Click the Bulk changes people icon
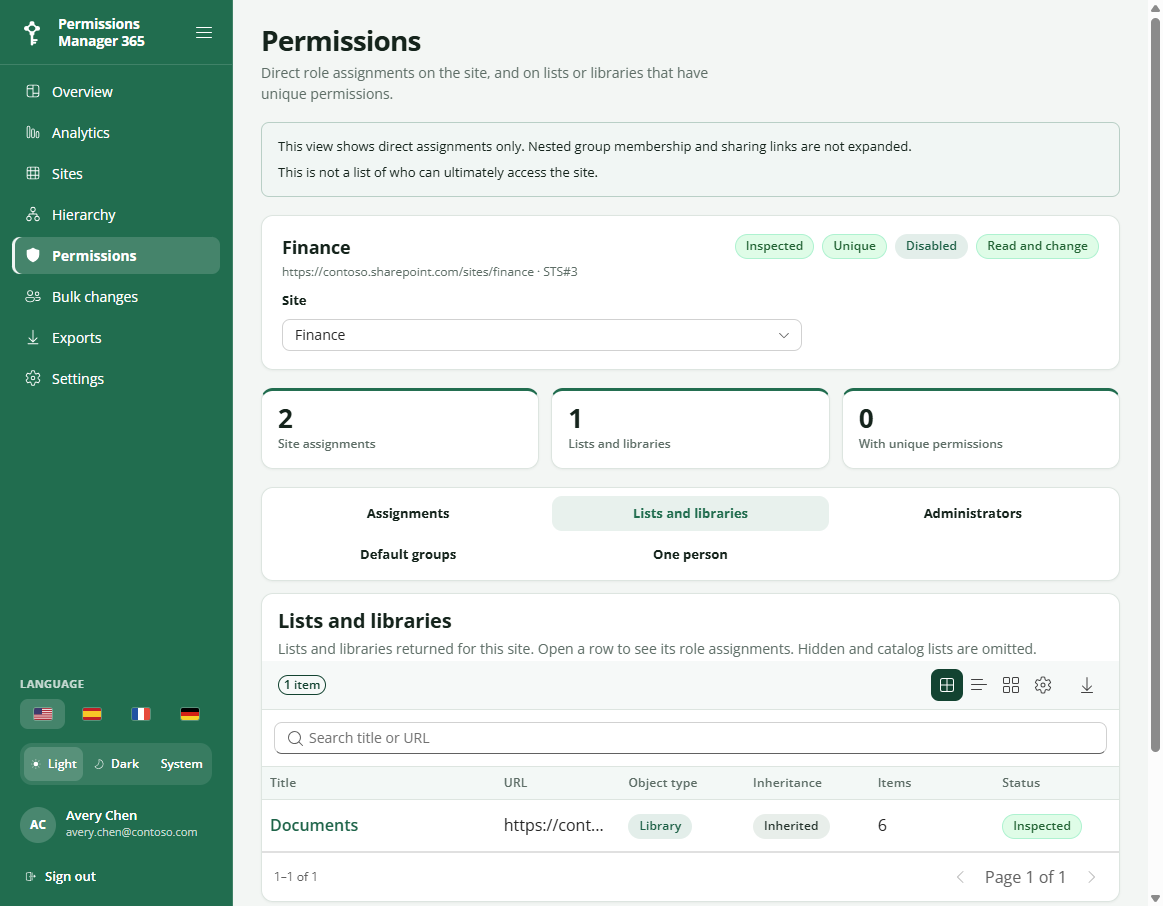This screenshot has height=906, width=1163. (x=33, y=296)
